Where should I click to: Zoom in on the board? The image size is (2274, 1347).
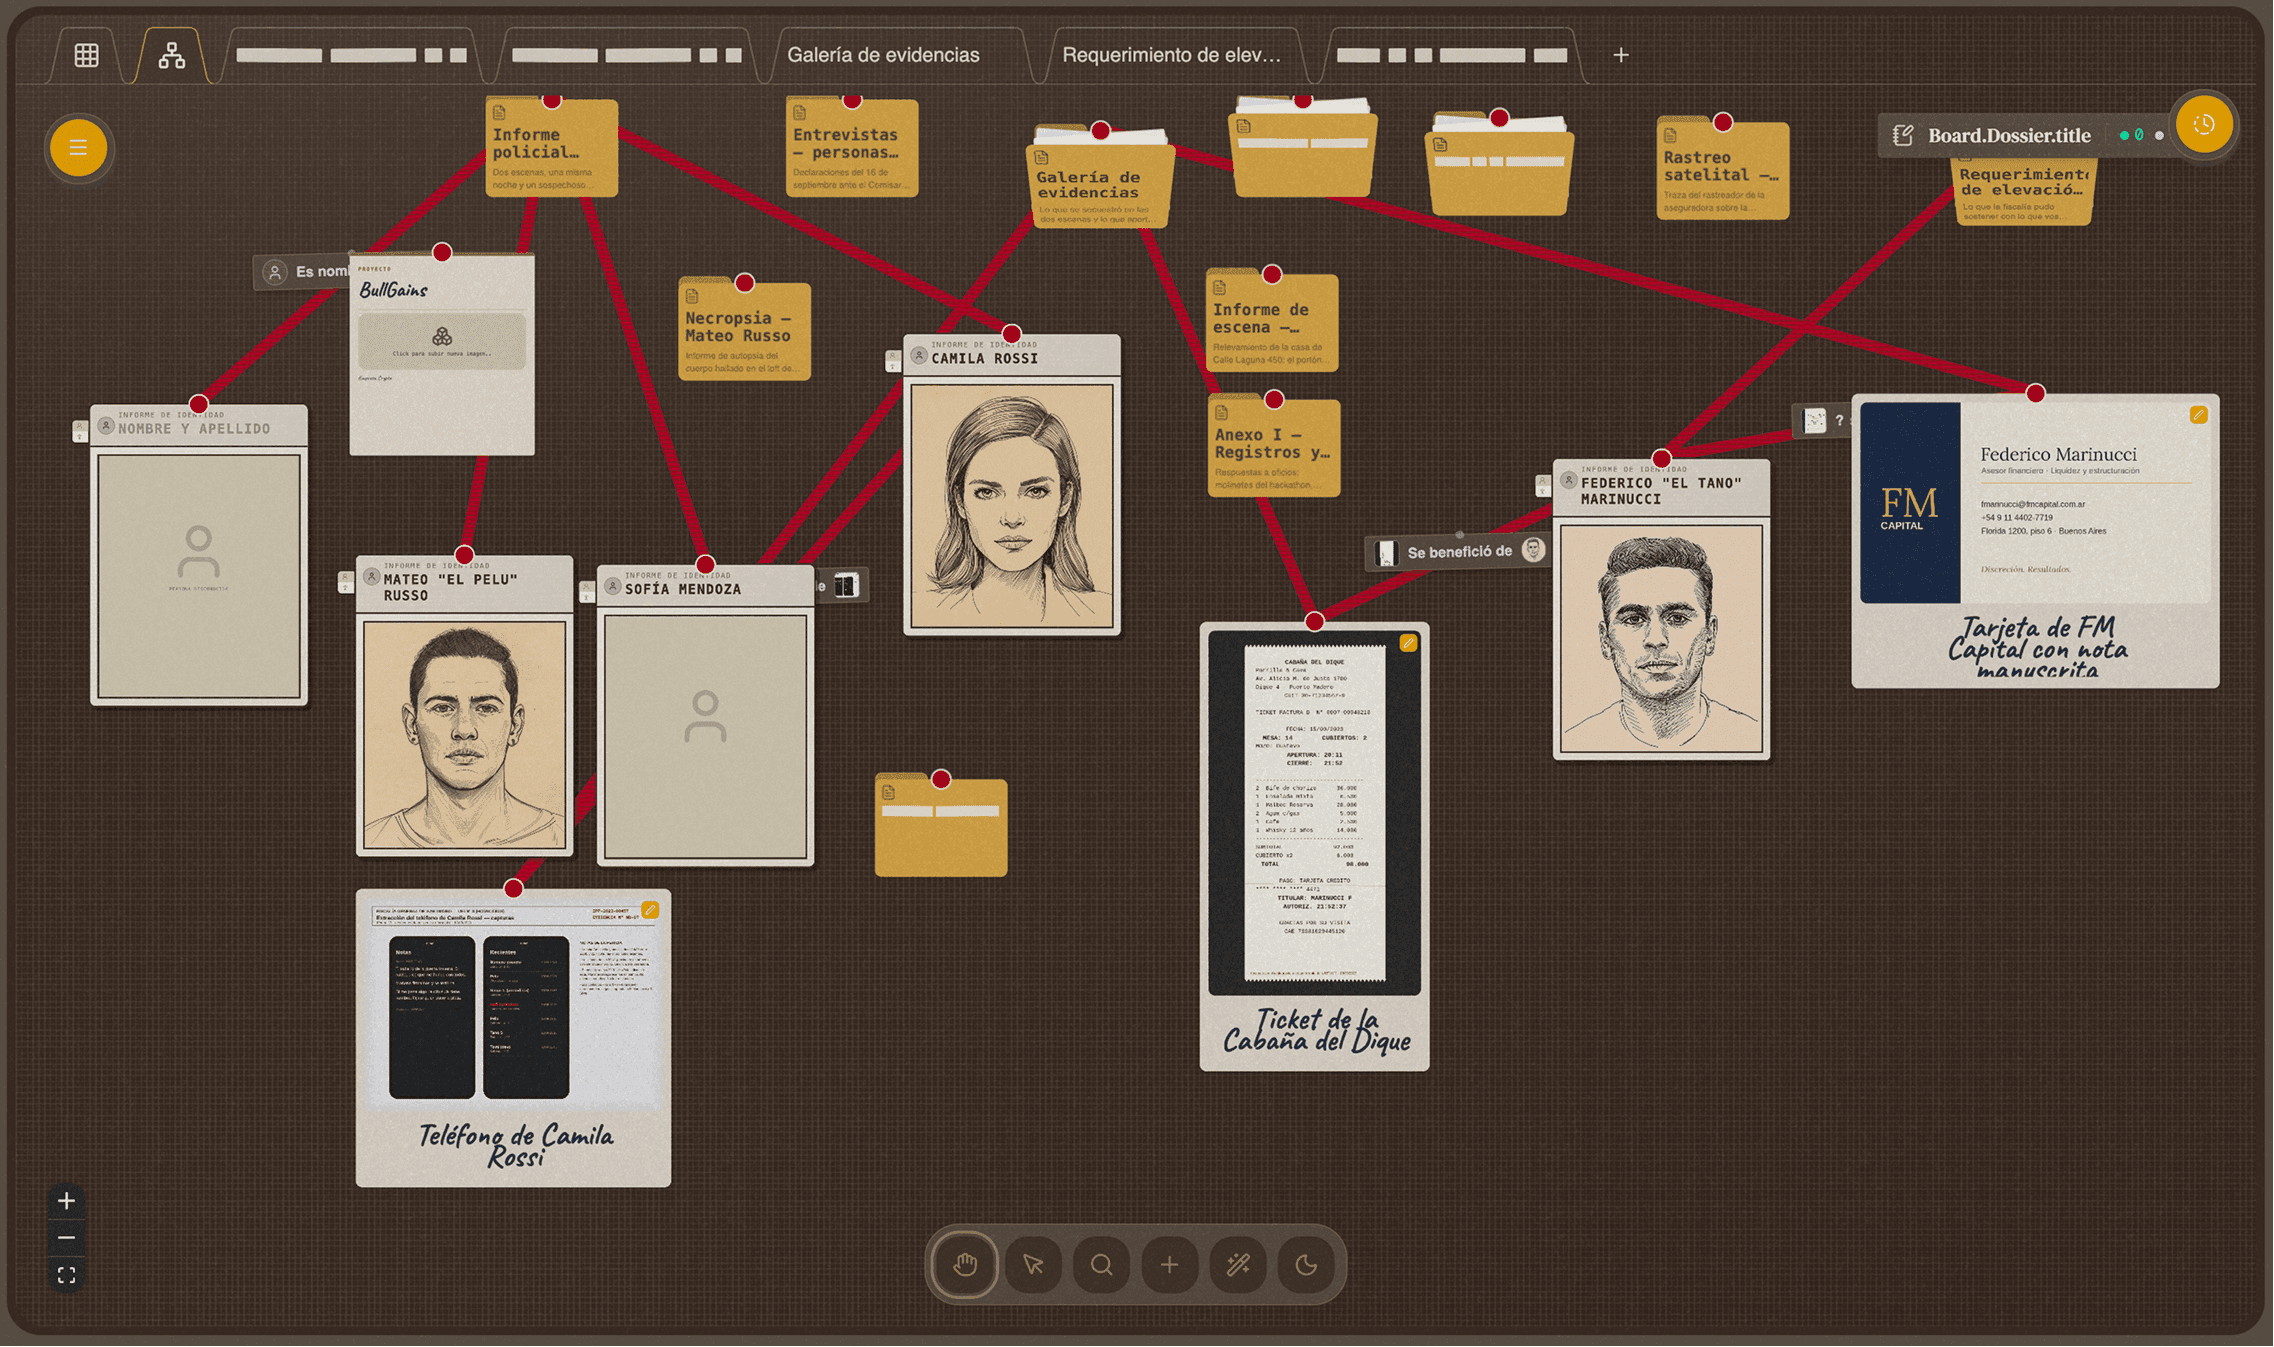pos(66,1201)
